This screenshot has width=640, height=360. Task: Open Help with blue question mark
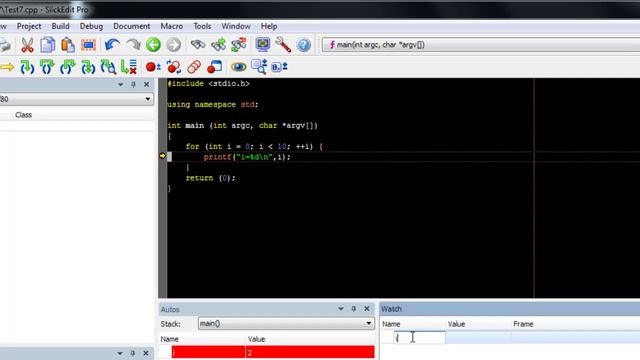(304, 44)
